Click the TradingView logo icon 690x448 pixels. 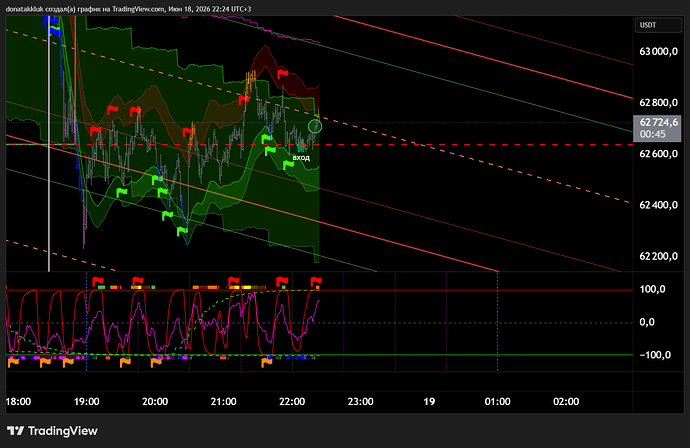pyautogui.click(x=15, y=431)
